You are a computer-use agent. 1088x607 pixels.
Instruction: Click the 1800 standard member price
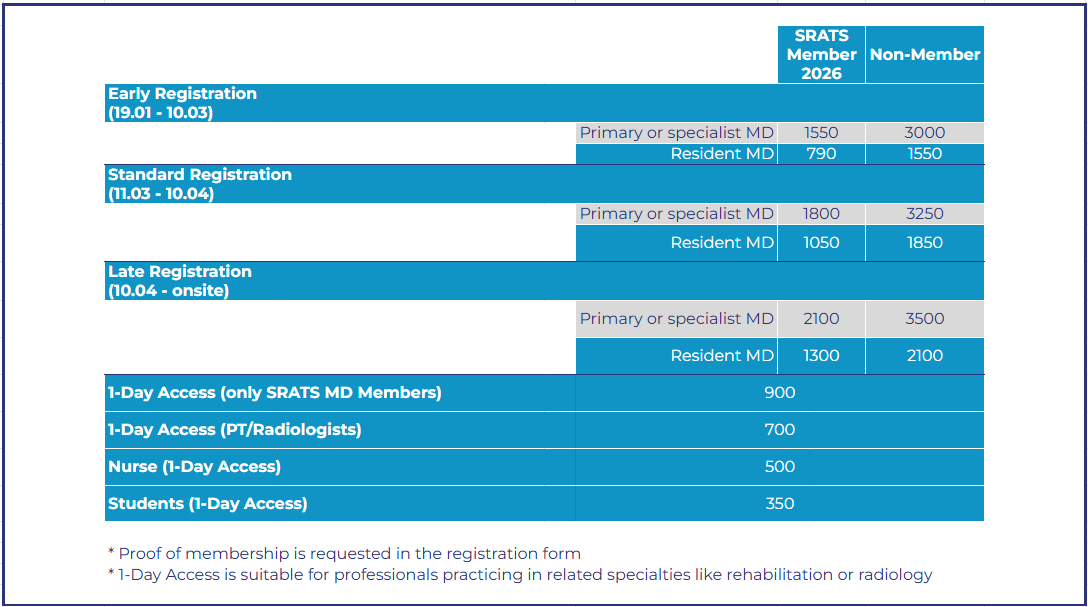click(821, 214)
